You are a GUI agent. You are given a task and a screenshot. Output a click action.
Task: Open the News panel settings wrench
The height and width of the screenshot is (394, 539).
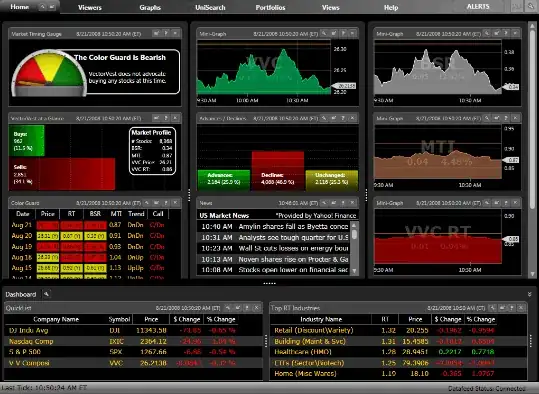tap(324, 203)
